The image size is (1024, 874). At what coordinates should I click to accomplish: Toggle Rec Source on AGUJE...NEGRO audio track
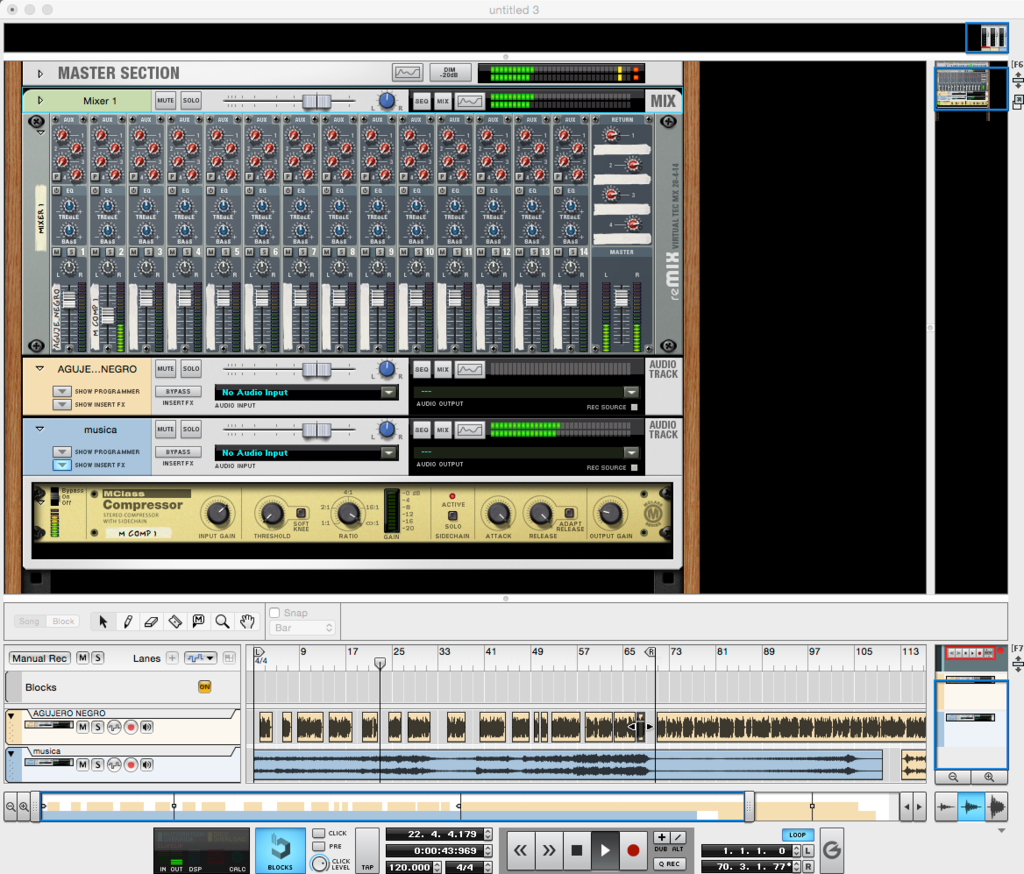(x=634, y=407)
